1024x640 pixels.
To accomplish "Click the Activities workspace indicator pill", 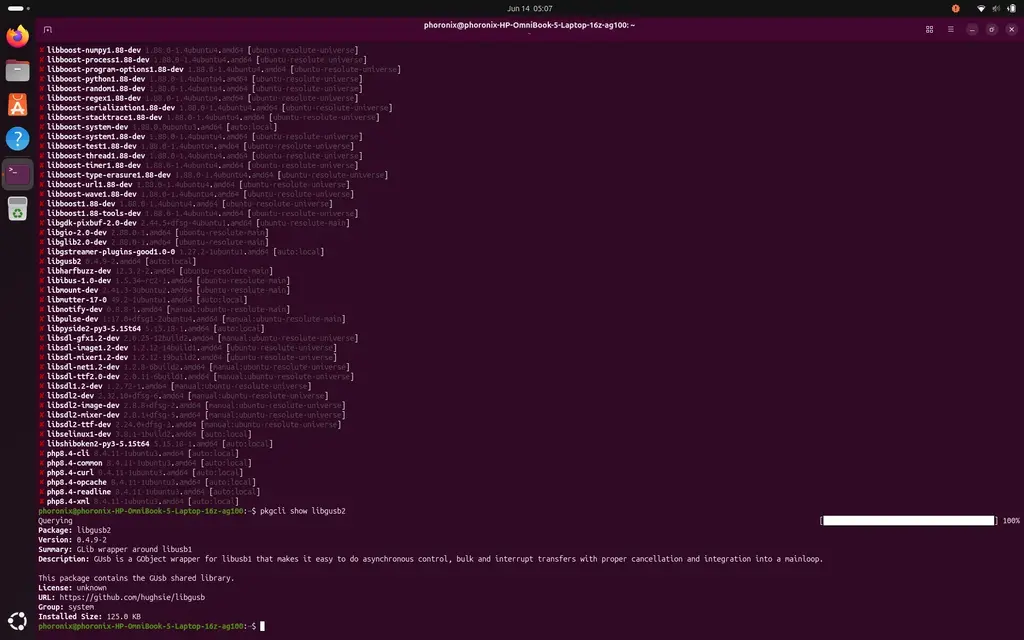I will pos(18,8).
